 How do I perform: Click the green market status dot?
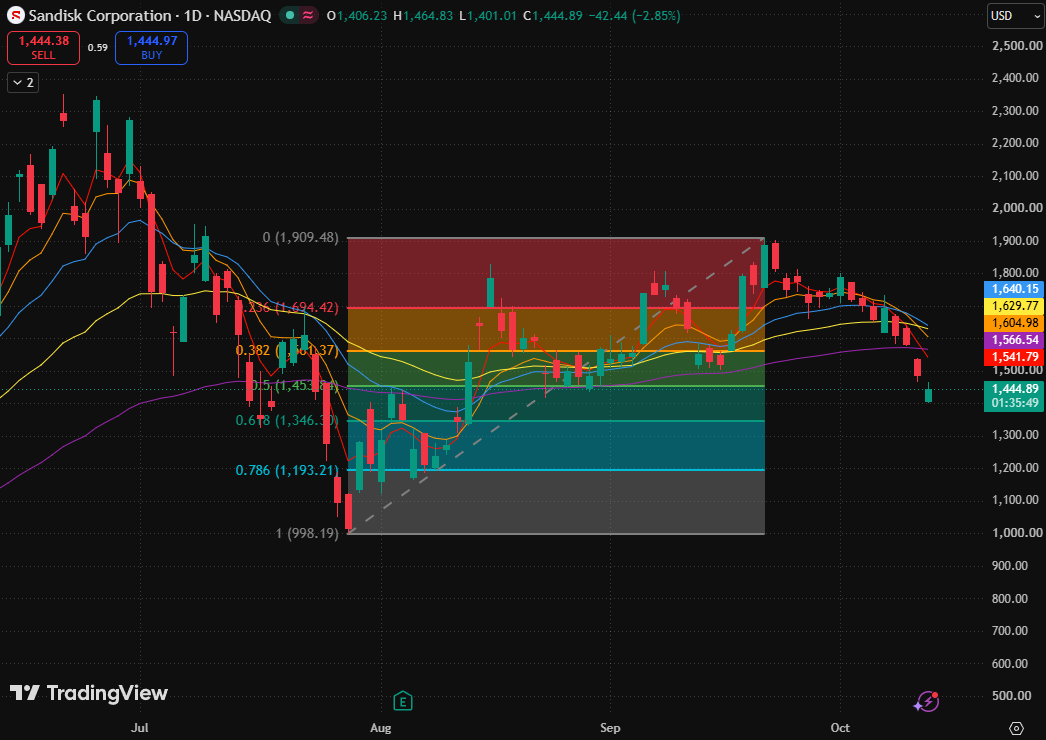pos(289,15)
